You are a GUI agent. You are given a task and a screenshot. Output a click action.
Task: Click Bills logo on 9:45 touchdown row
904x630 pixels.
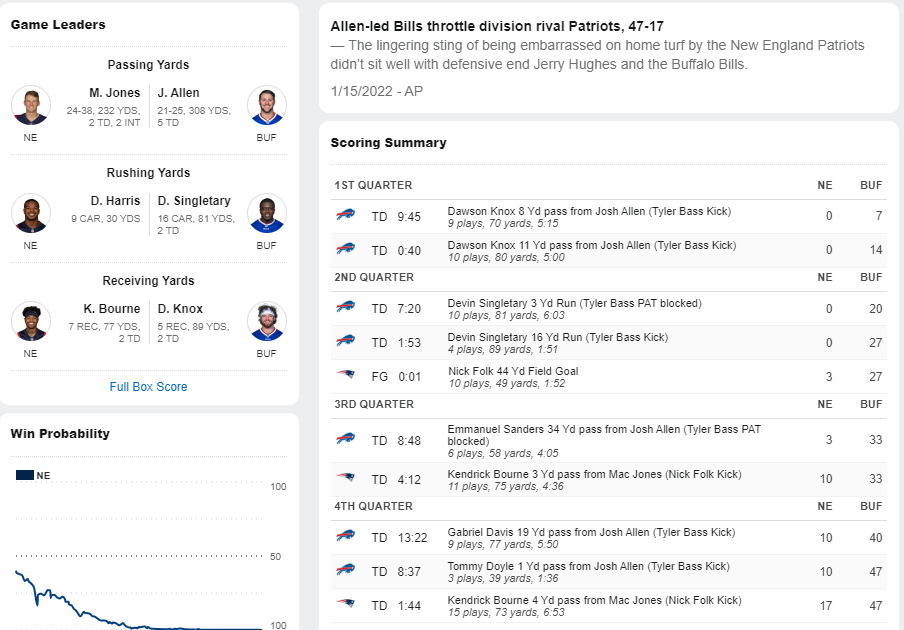point(345,214)
